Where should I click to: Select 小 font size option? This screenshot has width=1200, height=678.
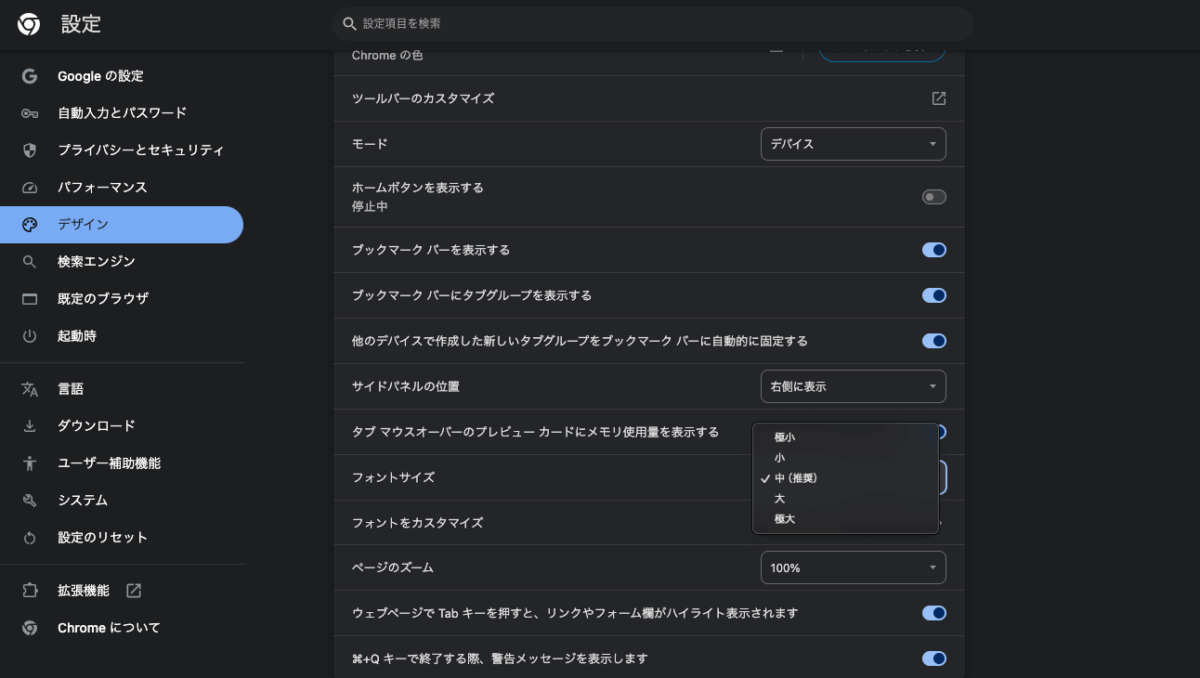tap(846, 457)
